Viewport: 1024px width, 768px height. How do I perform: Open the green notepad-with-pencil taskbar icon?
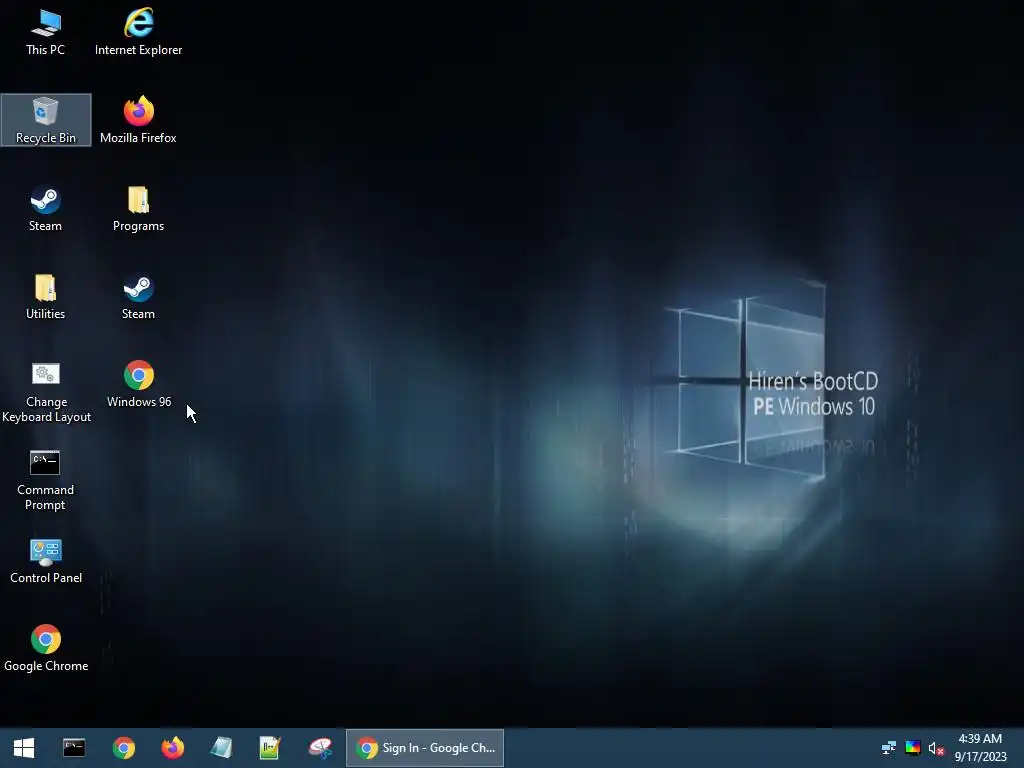270,748
